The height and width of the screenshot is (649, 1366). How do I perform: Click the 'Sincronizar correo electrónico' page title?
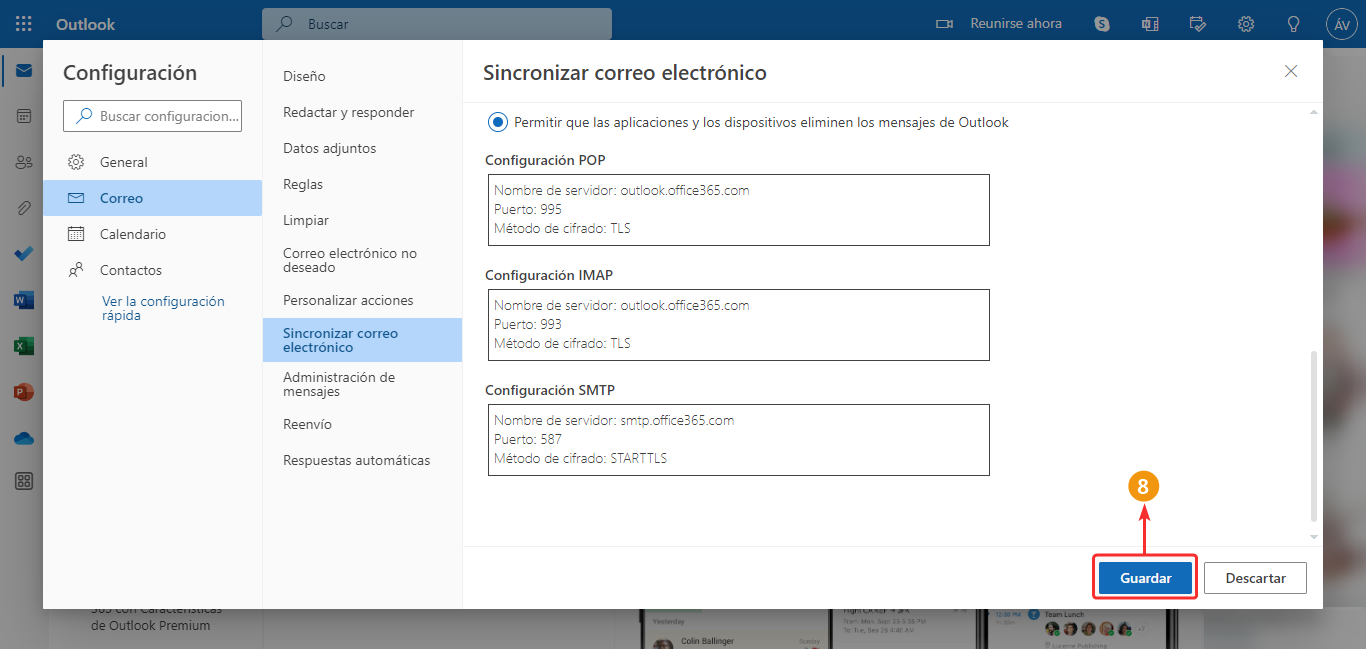[x=625, y=72]
